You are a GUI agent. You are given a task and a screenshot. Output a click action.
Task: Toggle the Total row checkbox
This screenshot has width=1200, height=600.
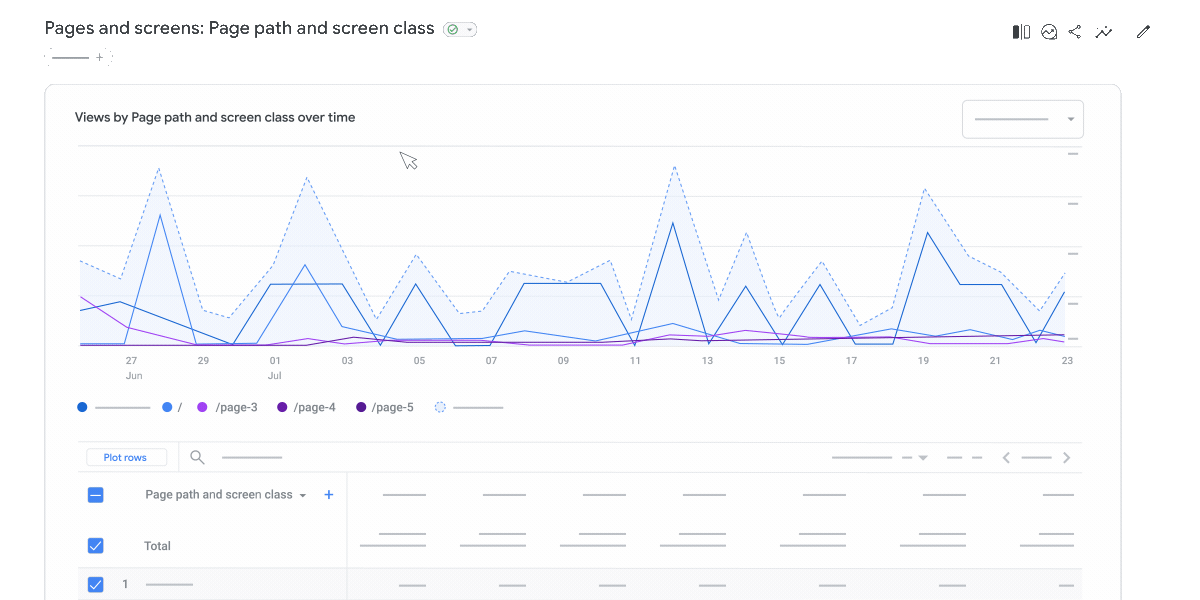pos(95,545)
